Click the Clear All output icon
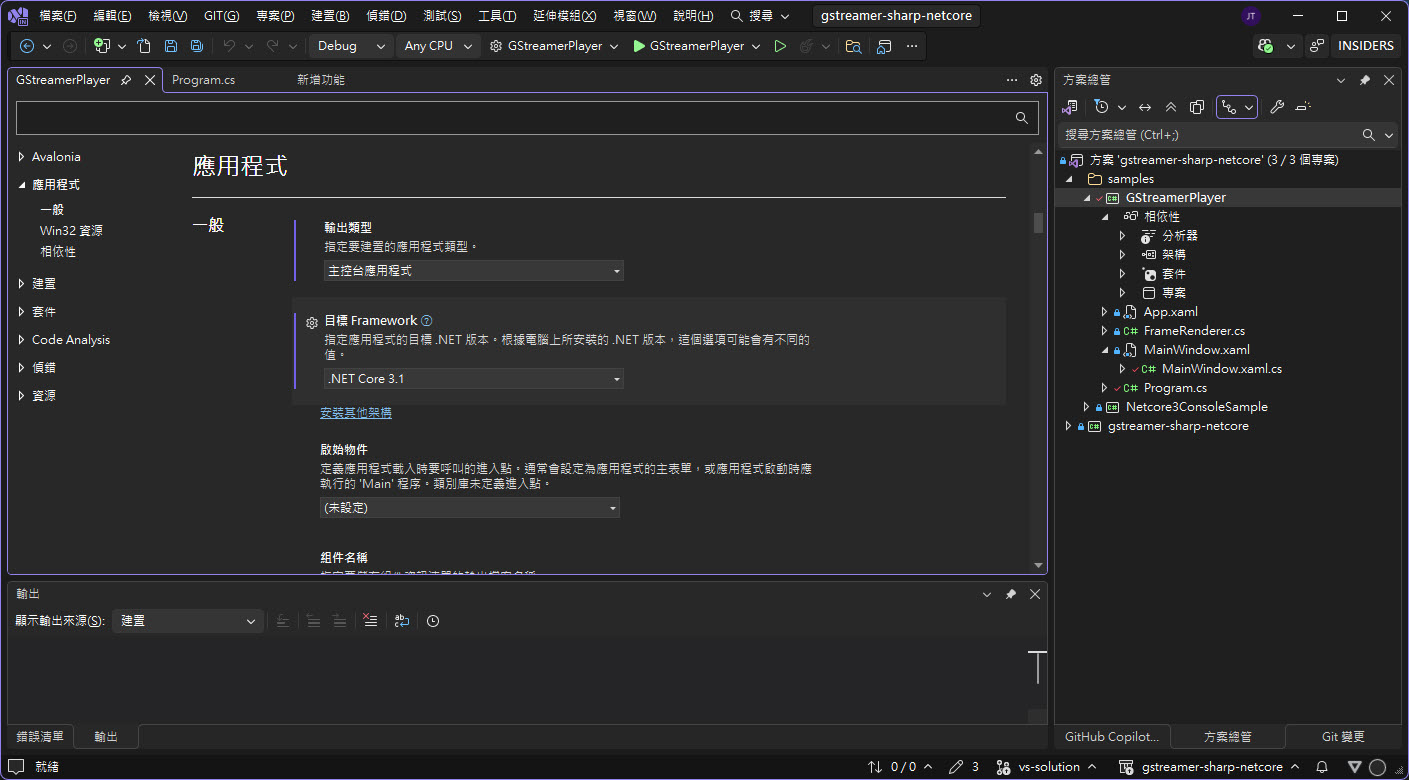This screenshot has width=1409, height=780. coord(370,621)
